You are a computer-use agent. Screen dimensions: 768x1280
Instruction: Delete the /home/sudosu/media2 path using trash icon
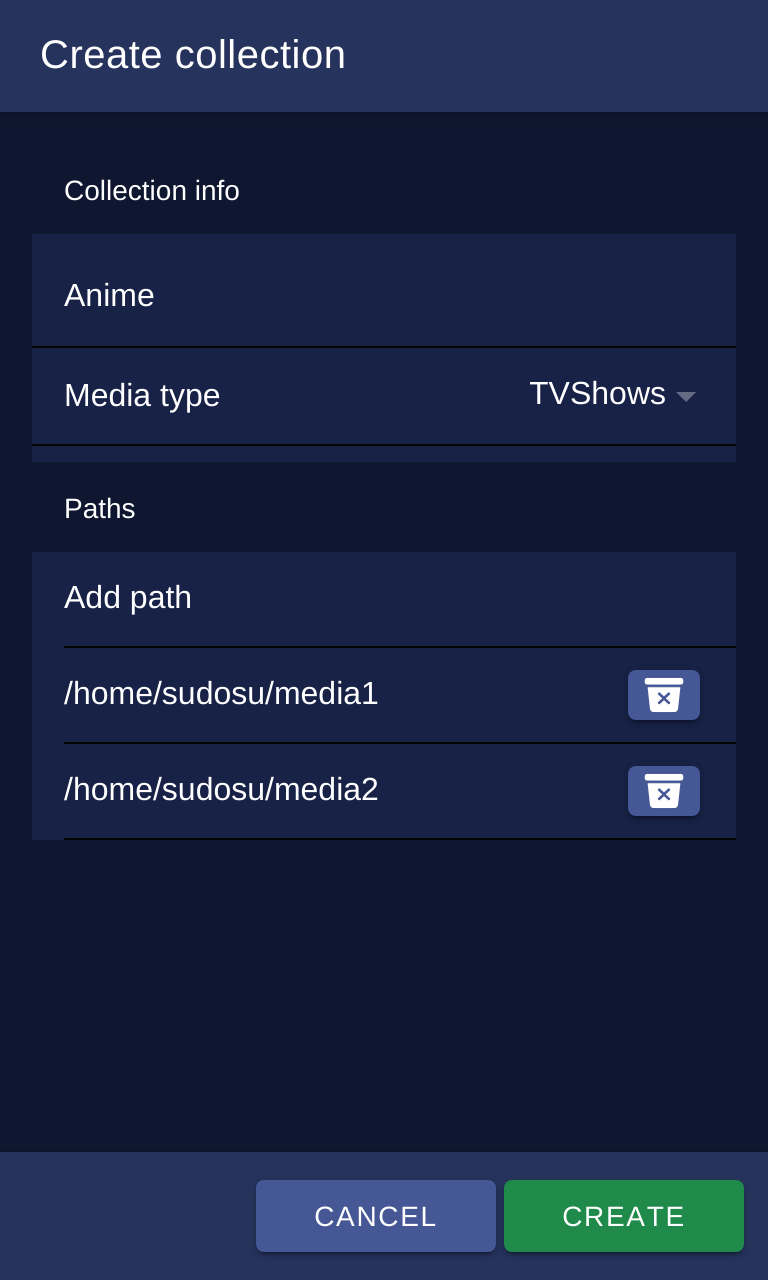click(x=664, y=791)
